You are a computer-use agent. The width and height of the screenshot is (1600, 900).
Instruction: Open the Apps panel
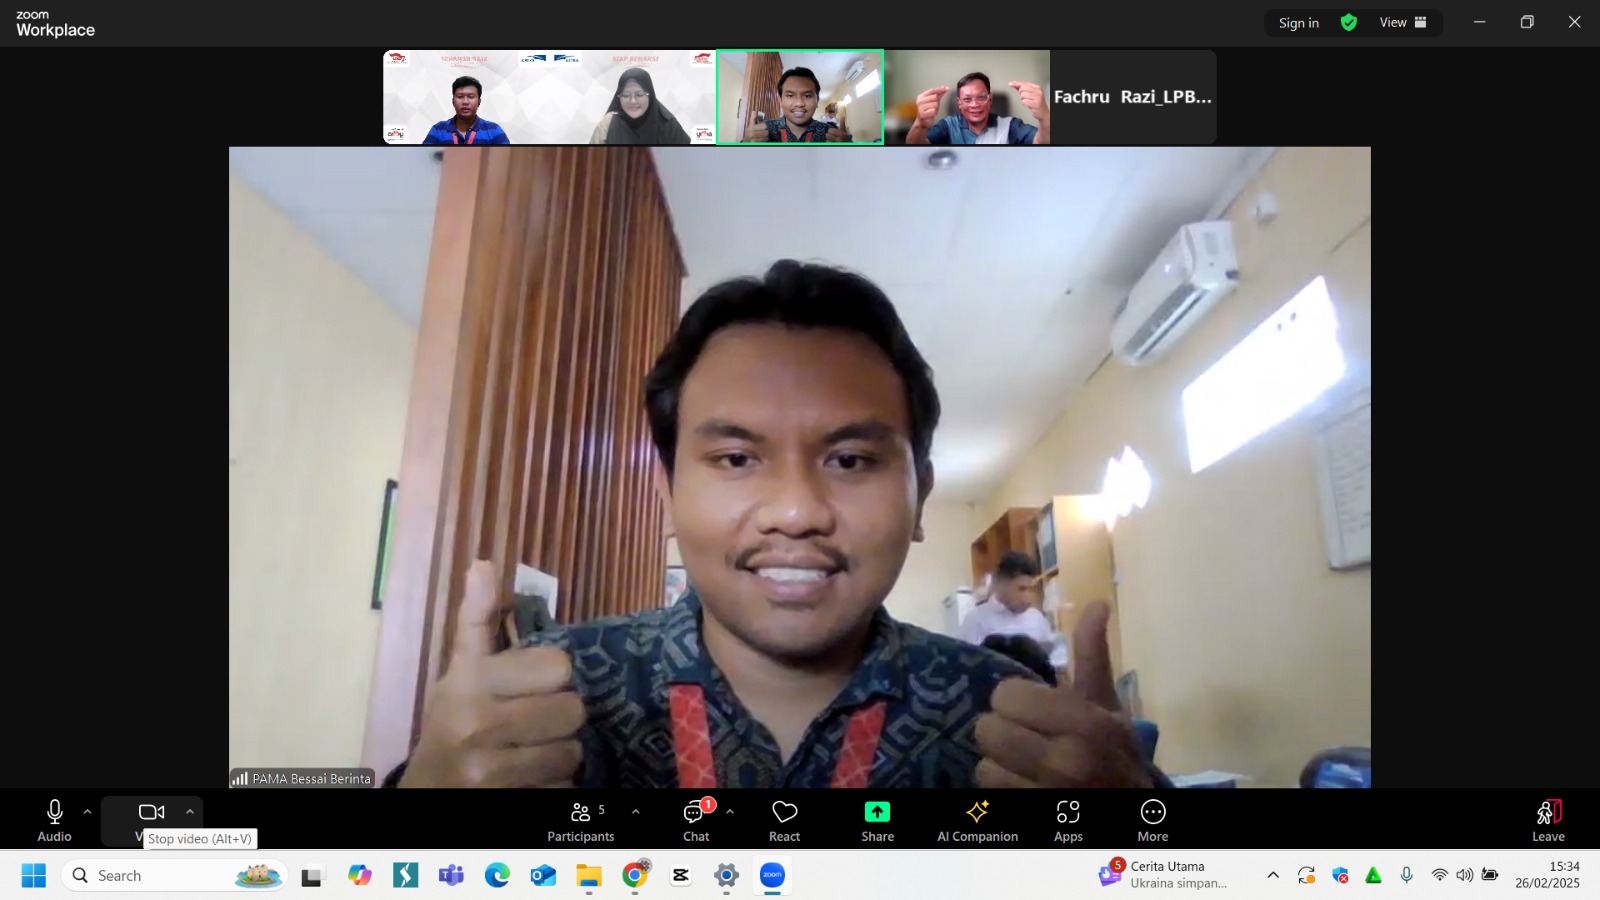(x=1068, y=820)
